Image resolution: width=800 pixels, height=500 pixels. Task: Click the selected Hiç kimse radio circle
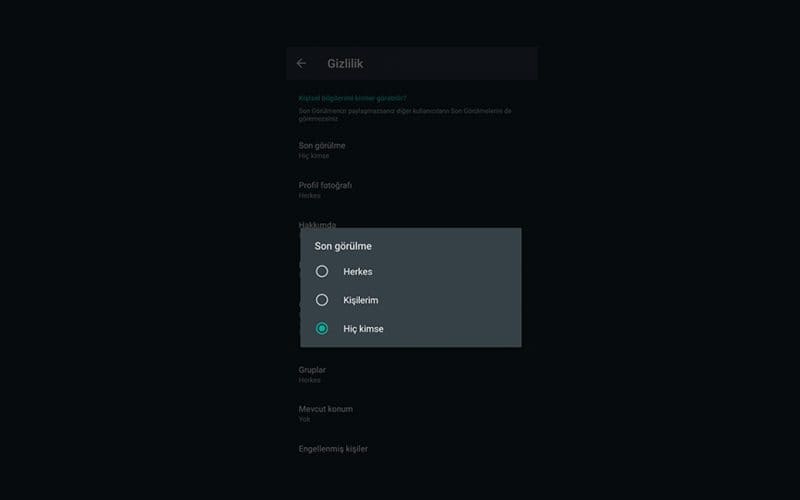[322, 328]
